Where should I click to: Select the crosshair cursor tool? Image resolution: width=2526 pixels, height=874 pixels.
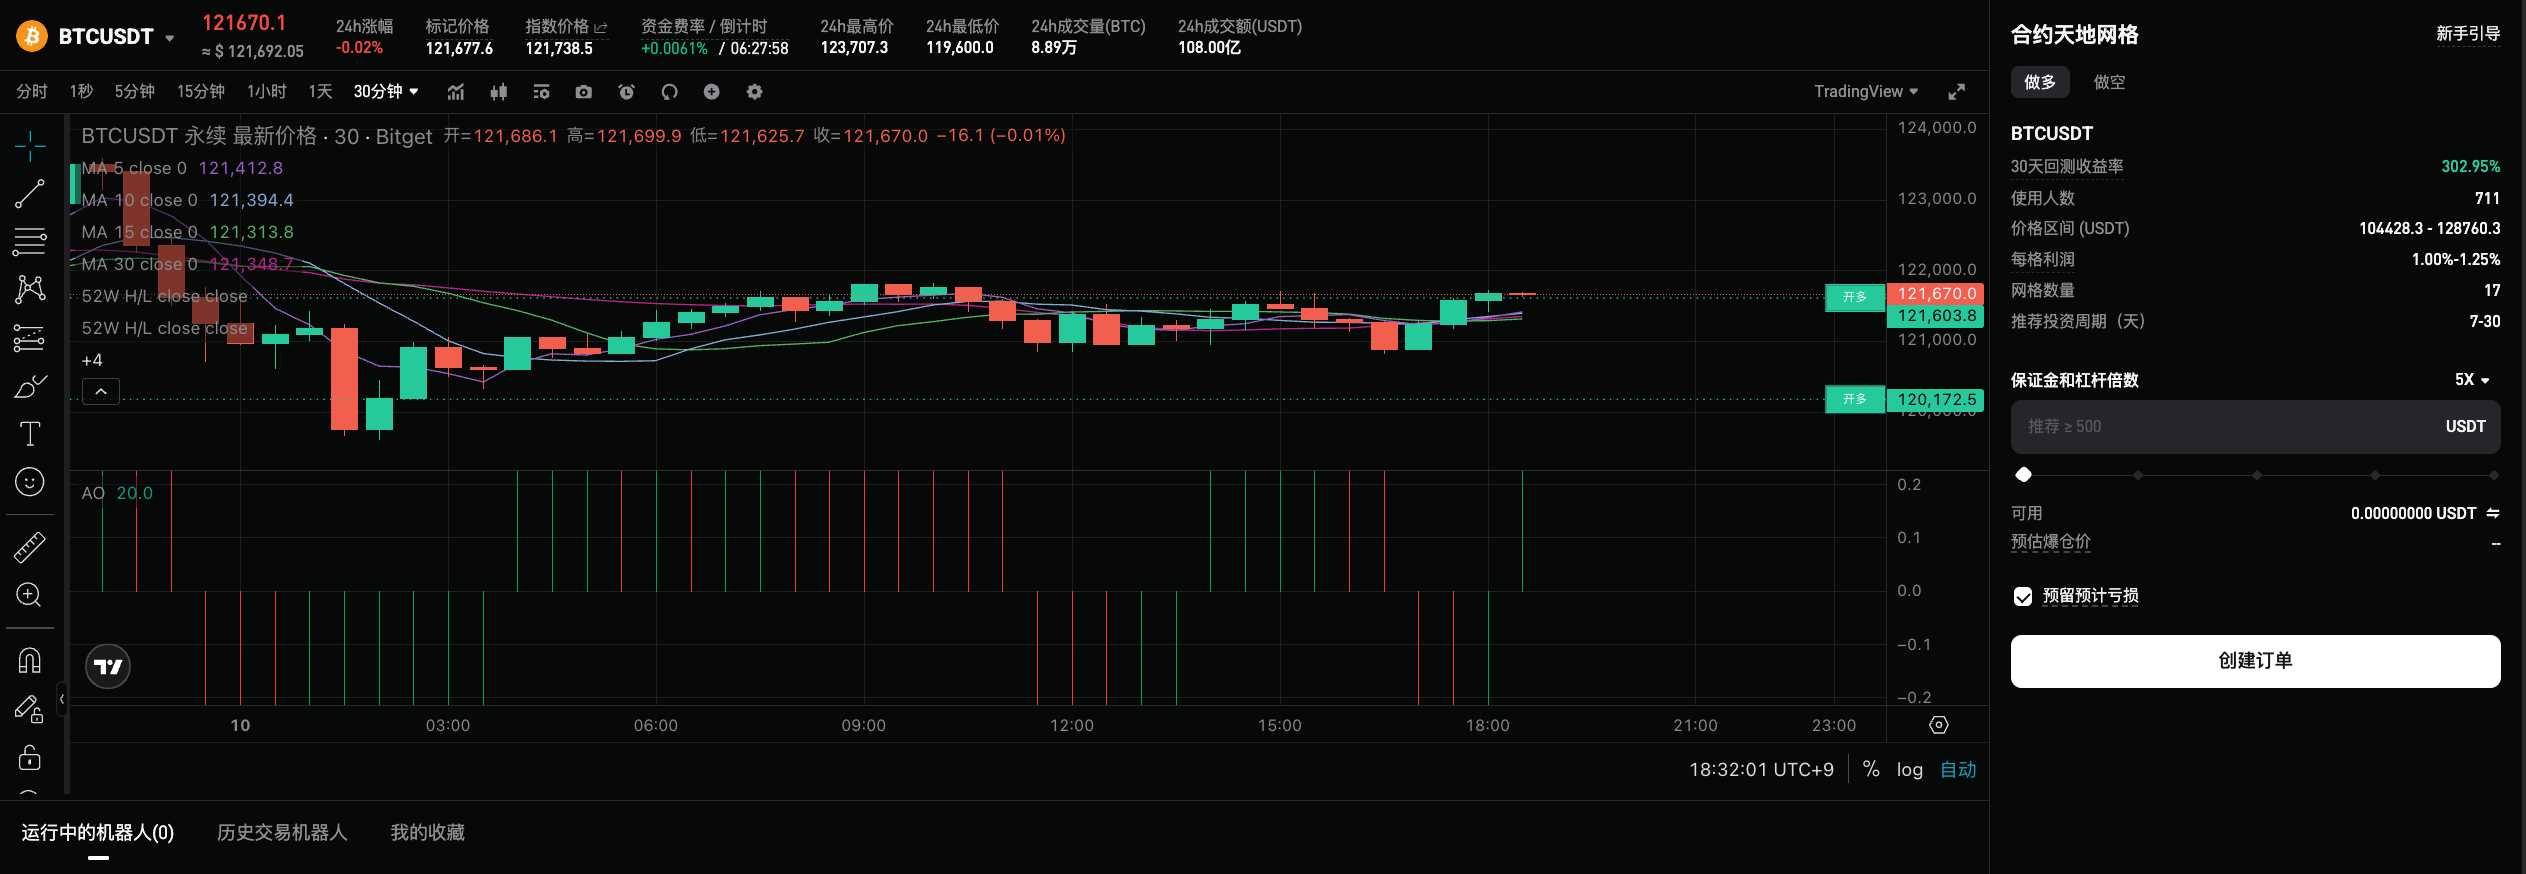(x=30, y=147)
